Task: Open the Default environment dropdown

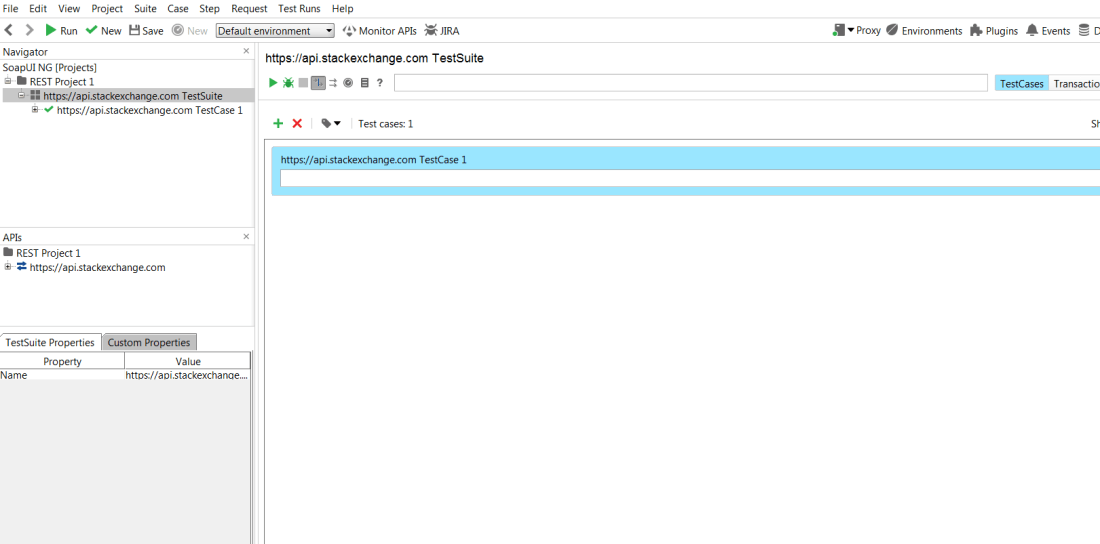Action: tap(275, 31)
